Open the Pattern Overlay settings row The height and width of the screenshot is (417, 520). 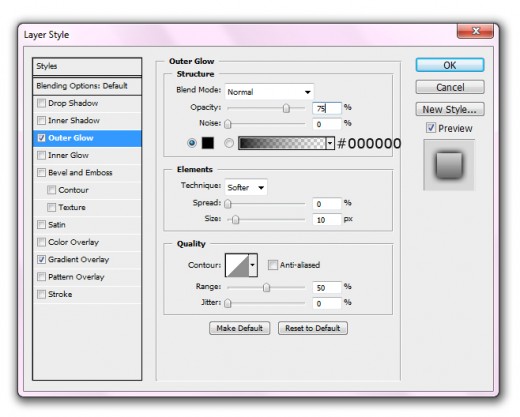coord(87,277)
